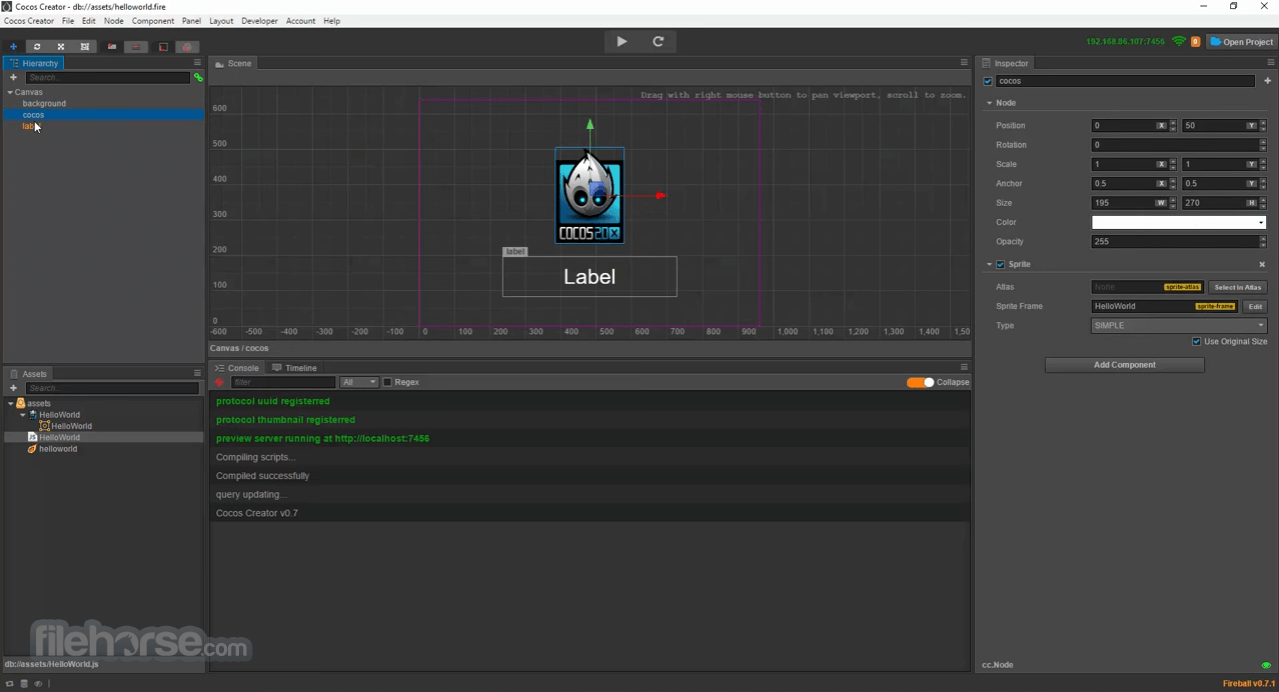1279x692 pixels.
Task: Collapse the HelloWorld texture asset
Action: click(x=23, y=415)
